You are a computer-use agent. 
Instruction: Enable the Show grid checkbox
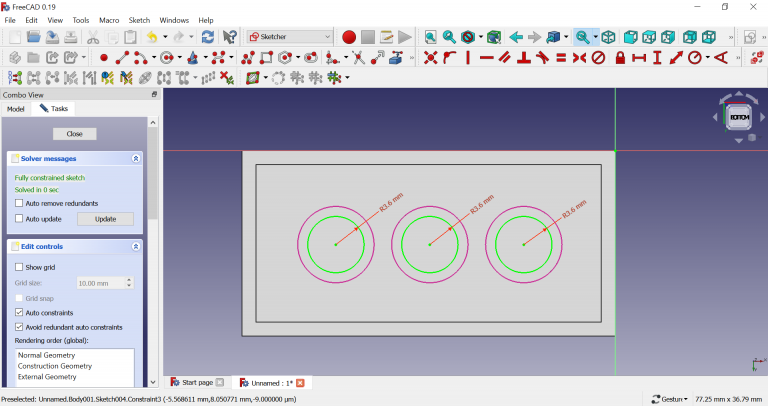[19, 267]
